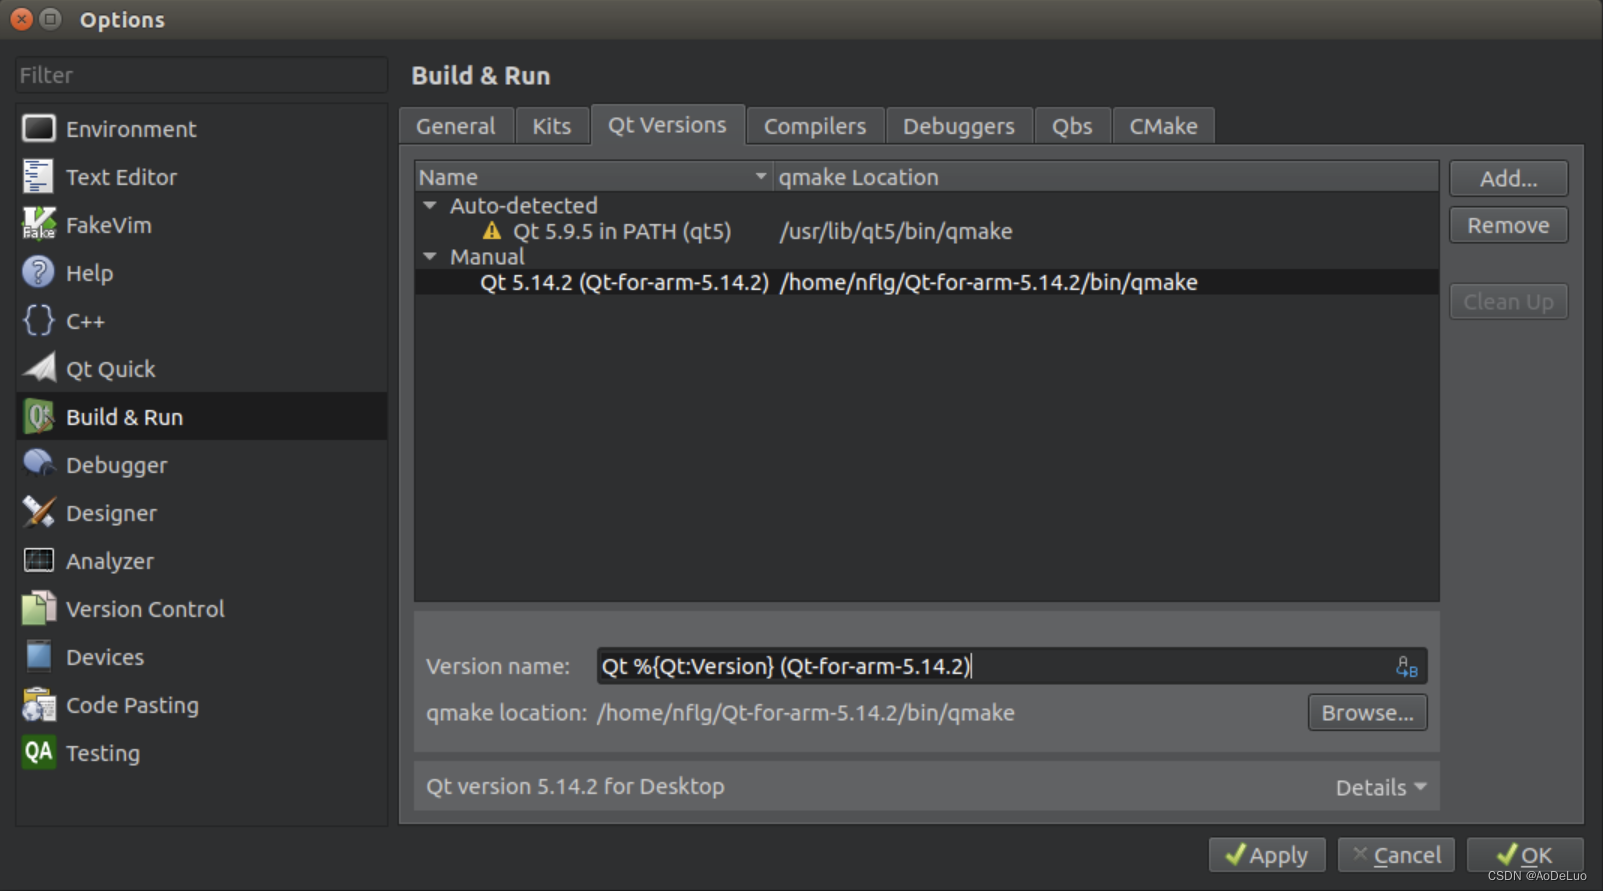
Task: Open the Debuggers tab
Action: 959,126
